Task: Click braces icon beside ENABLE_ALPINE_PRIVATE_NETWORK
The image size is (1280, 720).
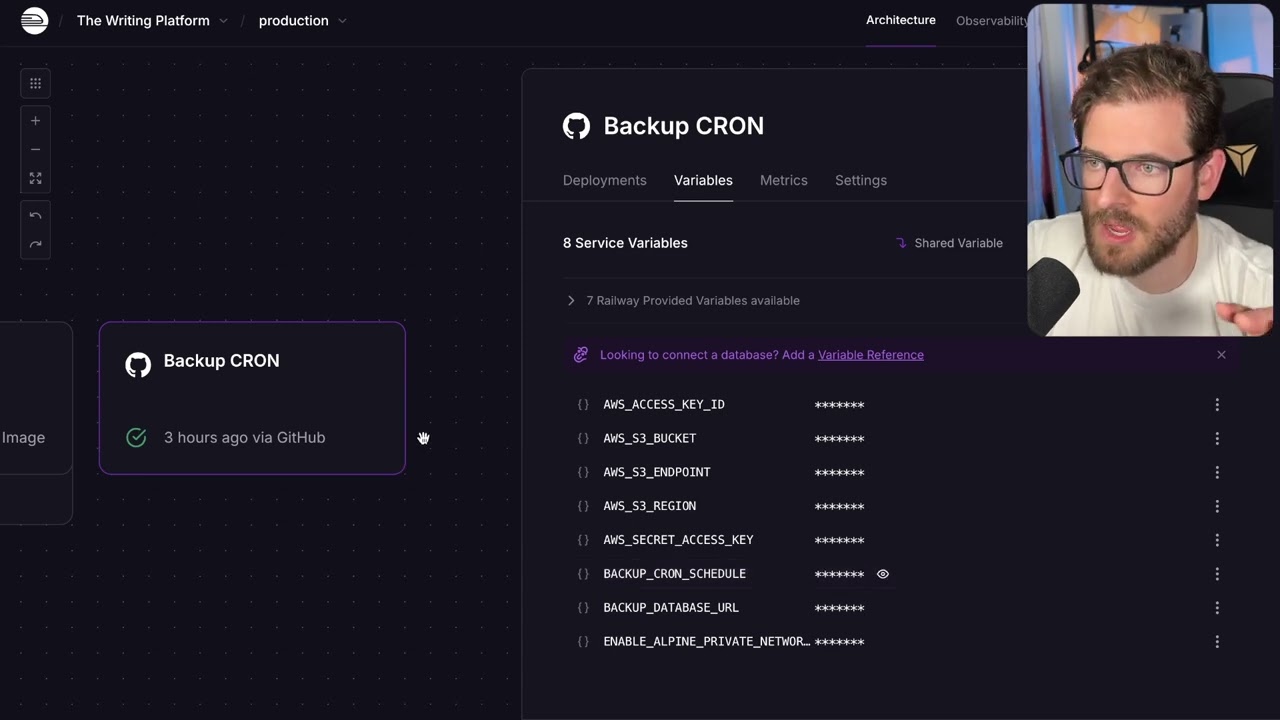Action: (583, 642)
